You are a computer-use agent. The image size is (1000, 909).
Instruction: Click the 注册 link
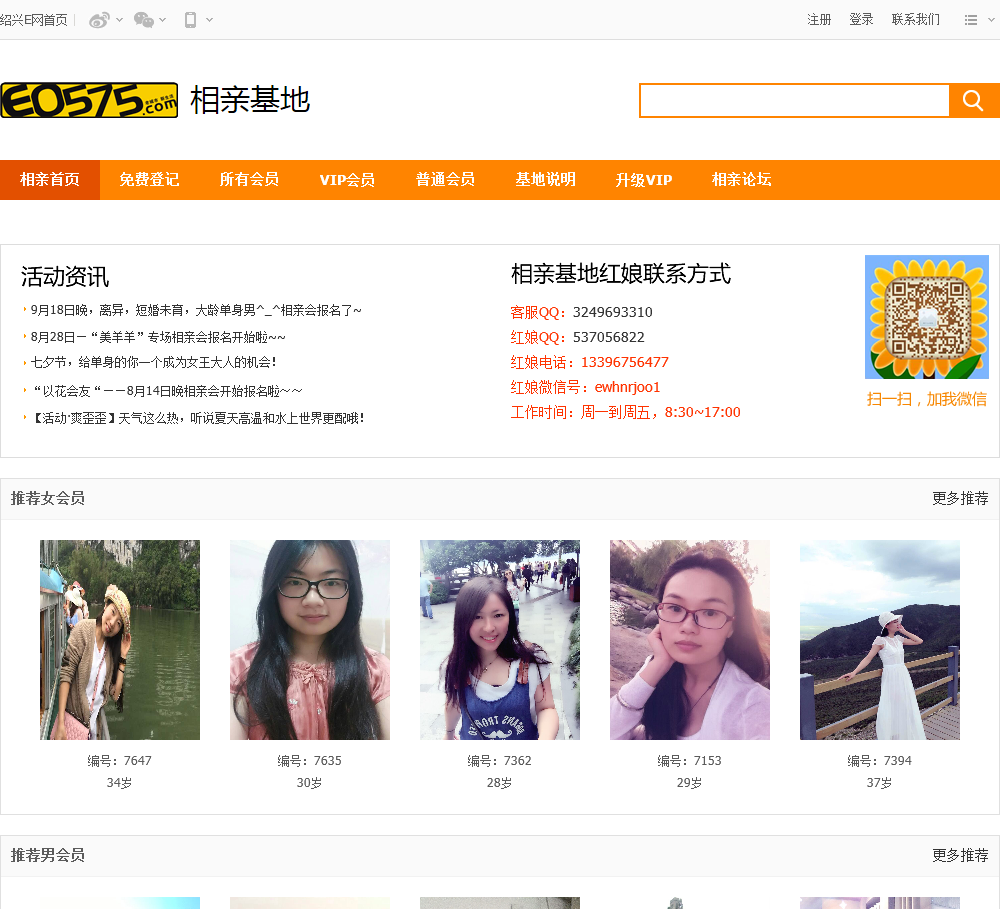(819, 20)
